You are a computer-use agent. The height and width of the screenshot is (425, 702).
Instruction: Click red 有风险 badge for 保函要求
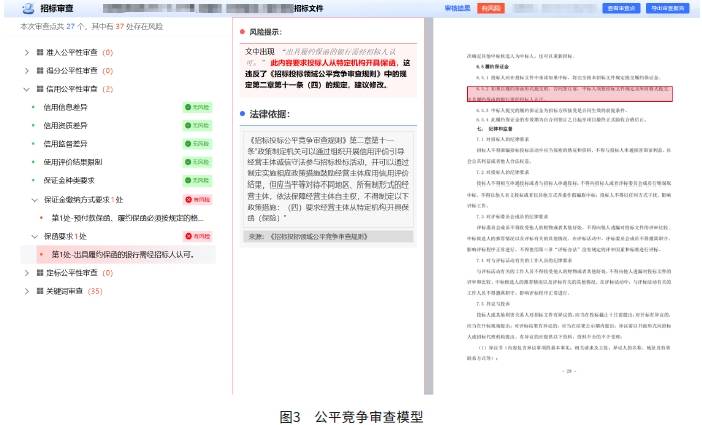point(197,236)
